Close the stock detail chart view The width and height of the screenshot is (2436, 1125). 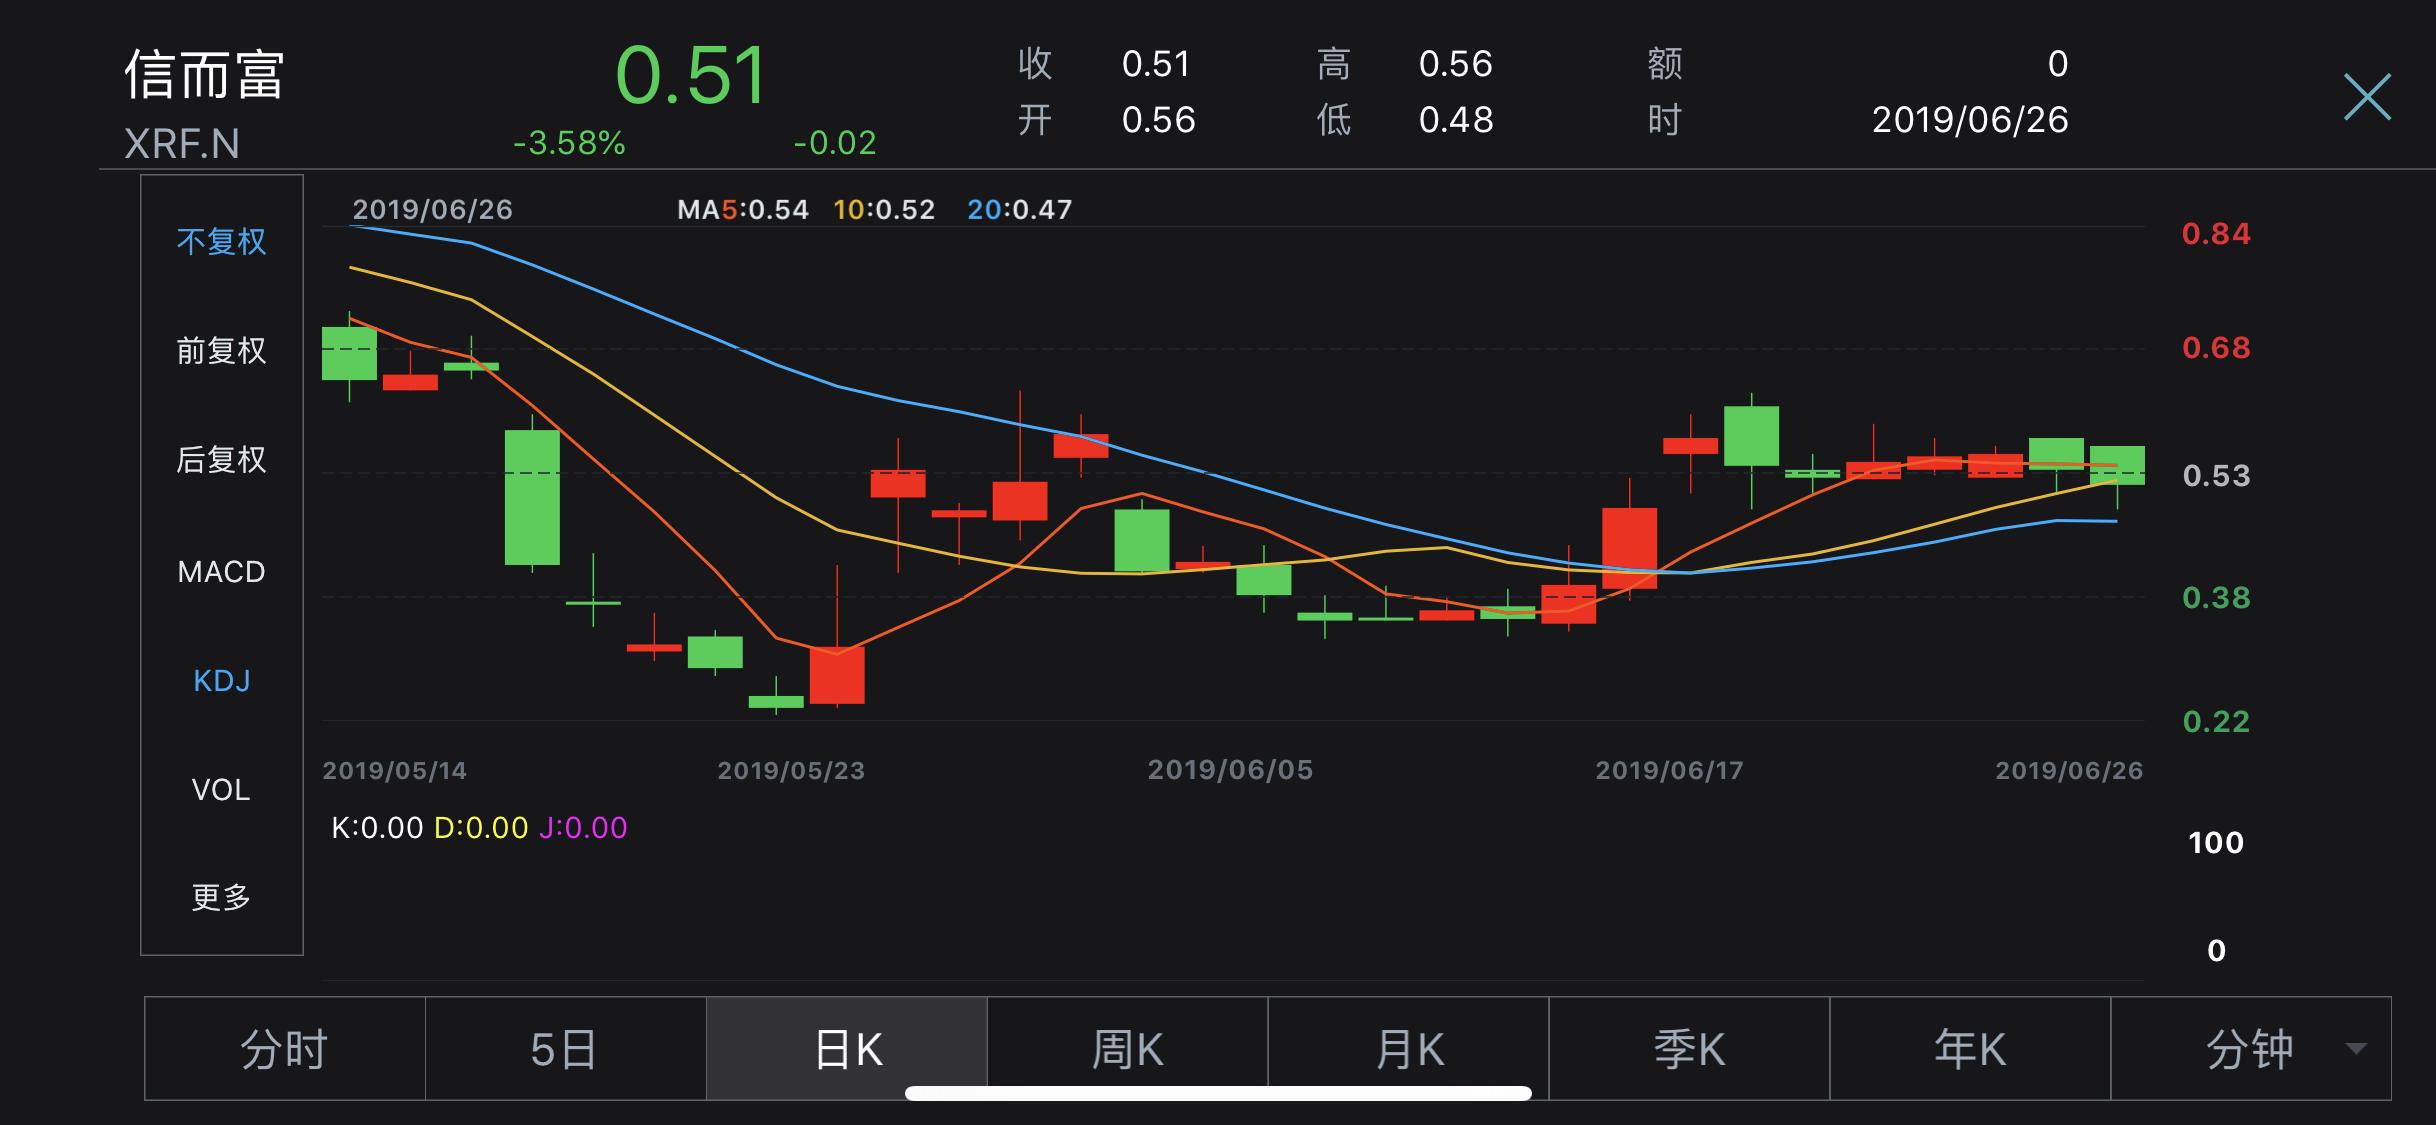[2366, 97]
